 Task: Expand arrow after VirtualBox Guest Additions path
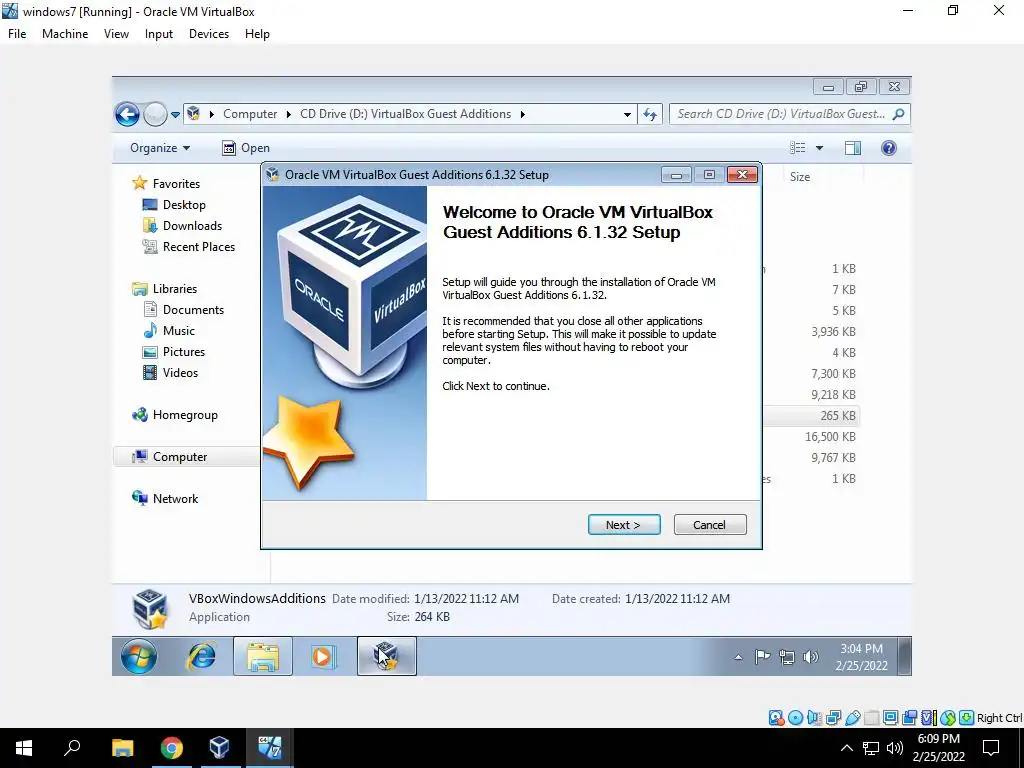tap(522, 114)
